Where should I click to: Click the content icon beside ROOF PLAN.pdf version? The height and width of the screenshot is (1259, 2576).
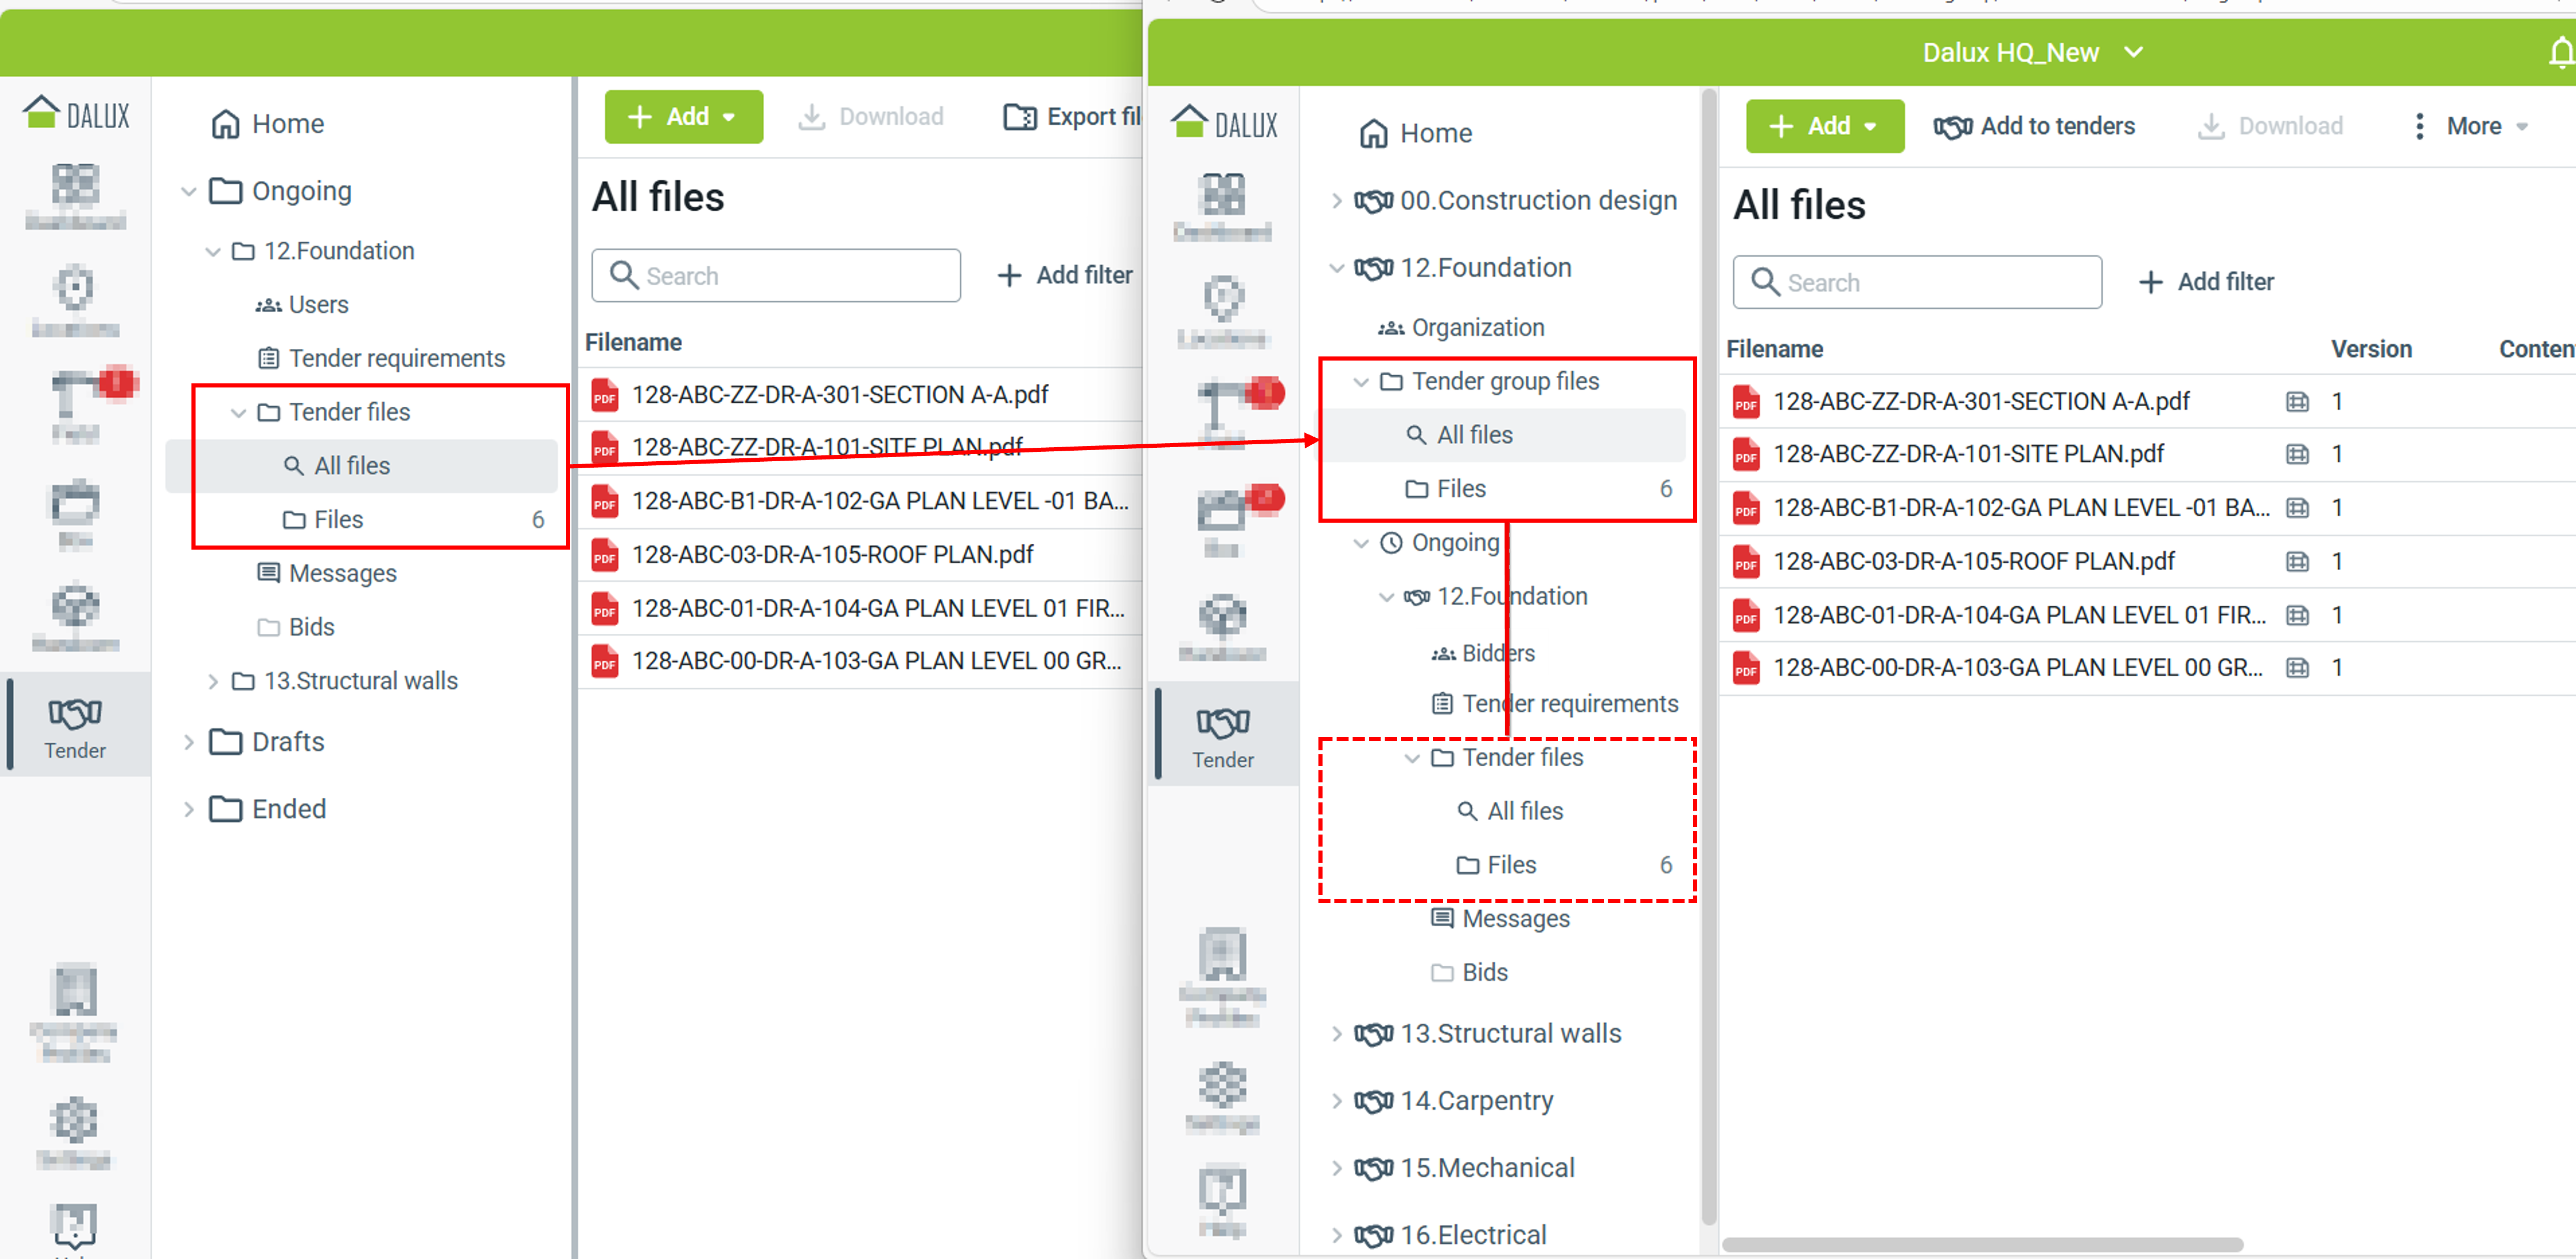(2297, 561)
